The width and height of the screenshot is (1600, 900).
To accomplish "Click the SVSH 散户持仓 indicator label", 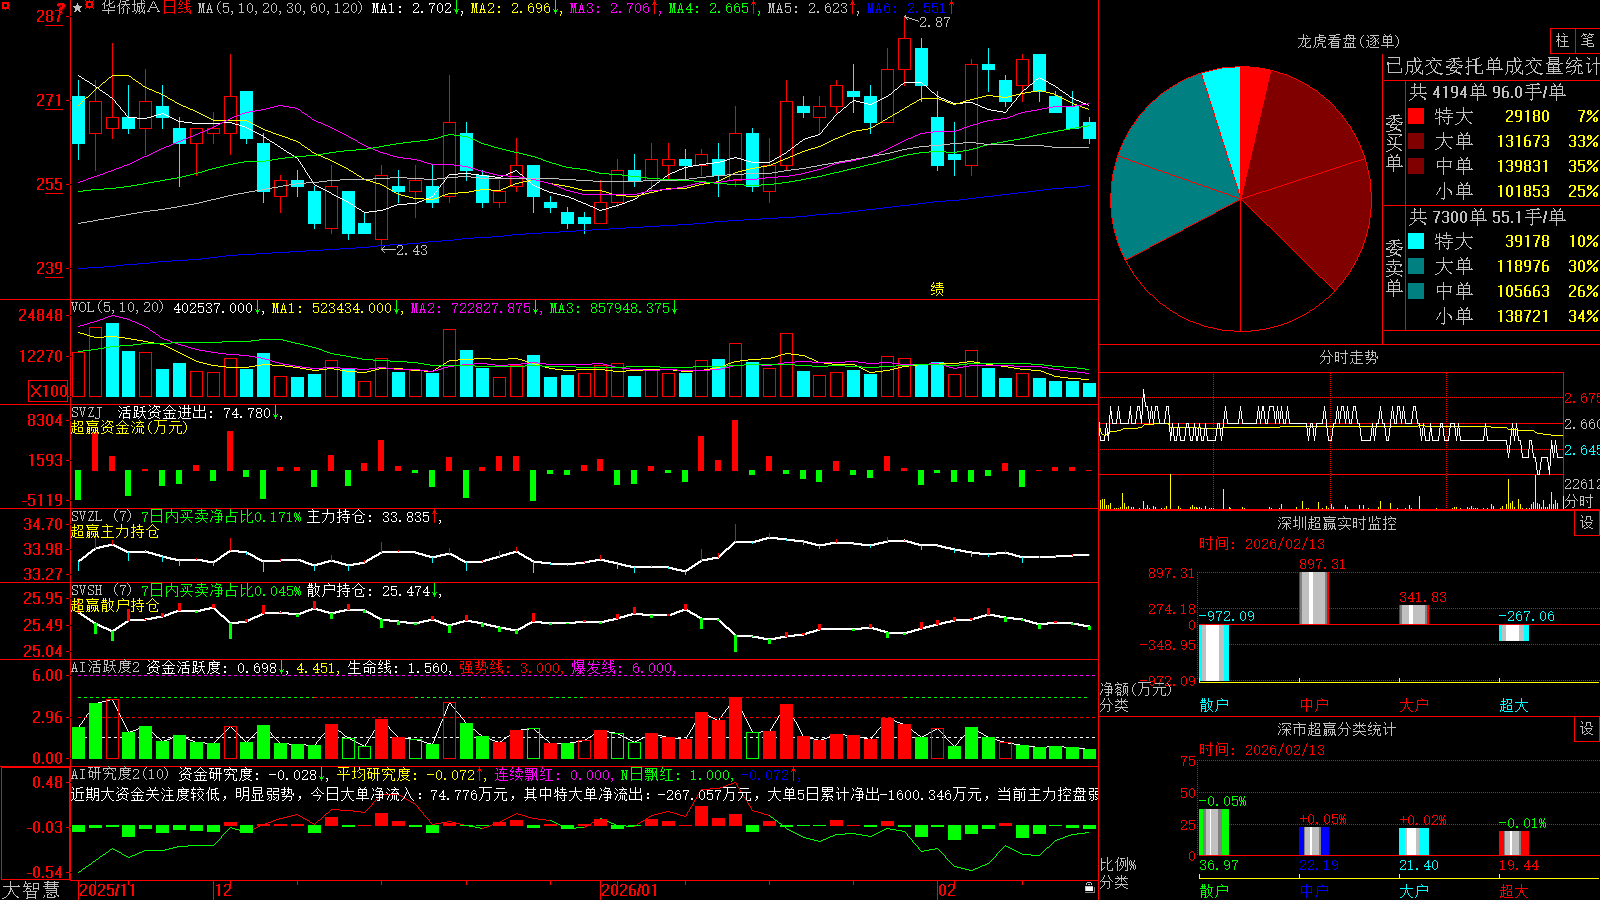I will point(100,591).
